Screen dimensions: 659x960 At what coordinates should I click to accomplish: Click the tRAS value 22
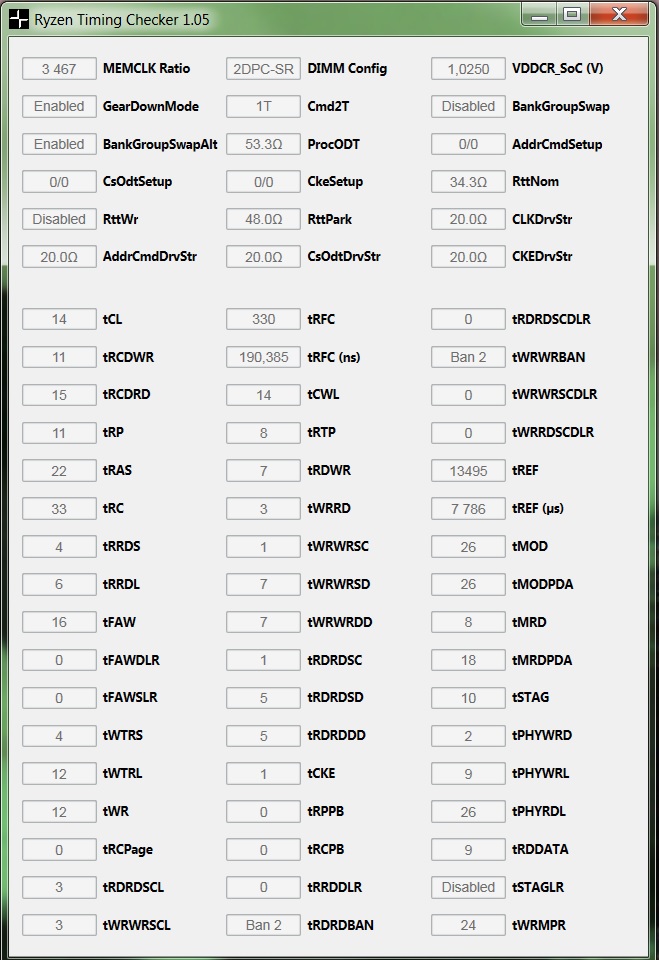59,471
